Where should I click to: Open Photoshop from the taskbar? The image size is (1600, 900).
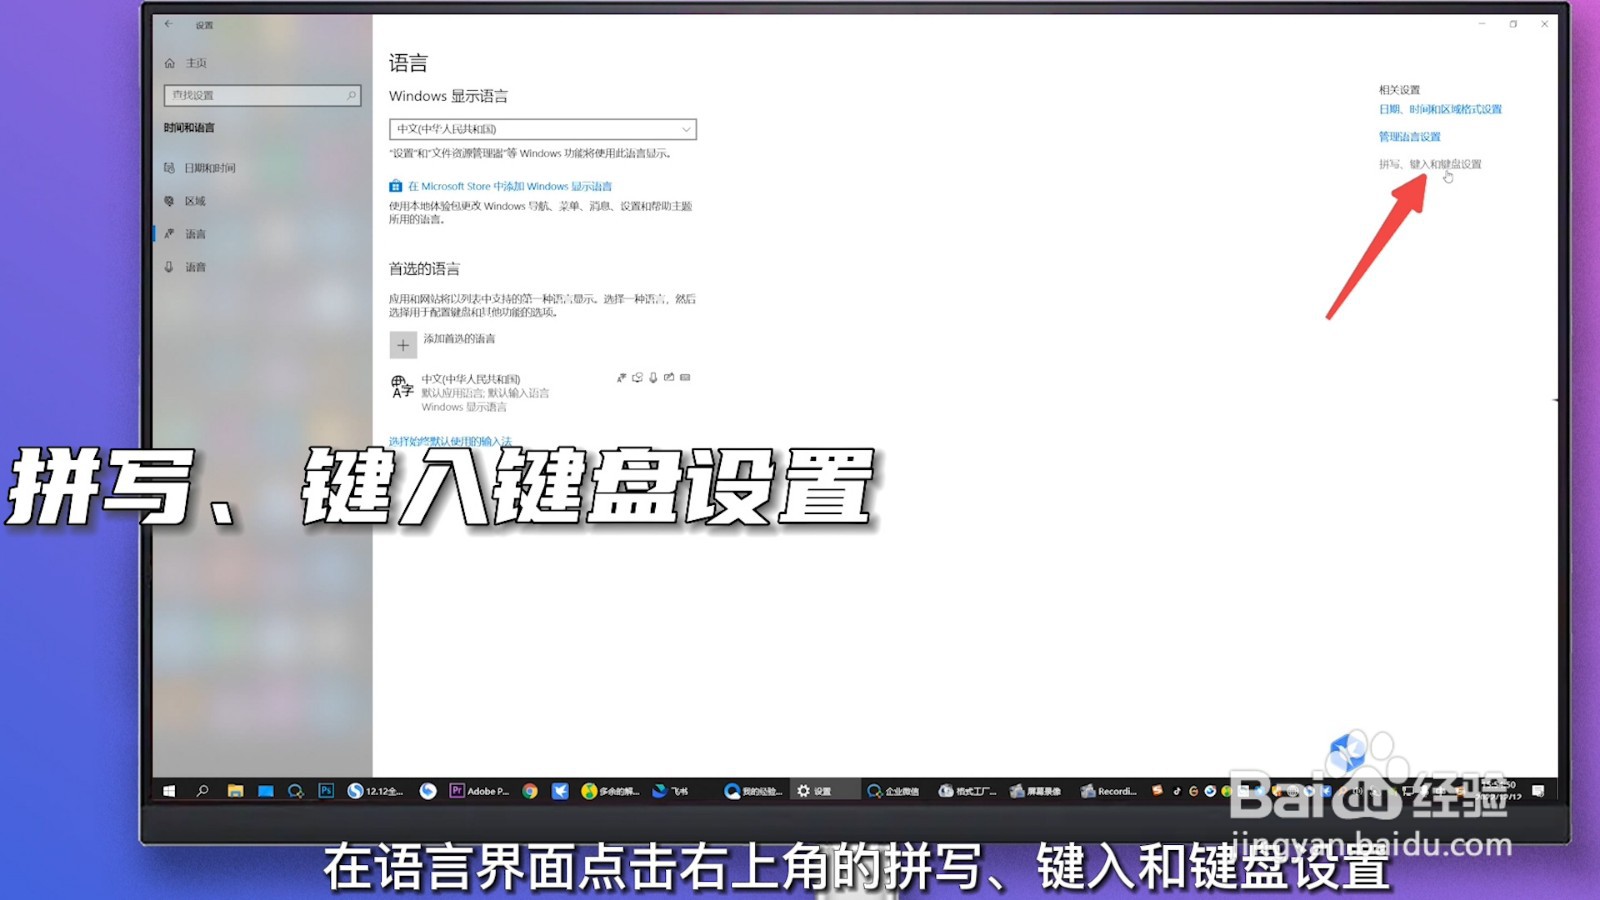click(326, 790)
